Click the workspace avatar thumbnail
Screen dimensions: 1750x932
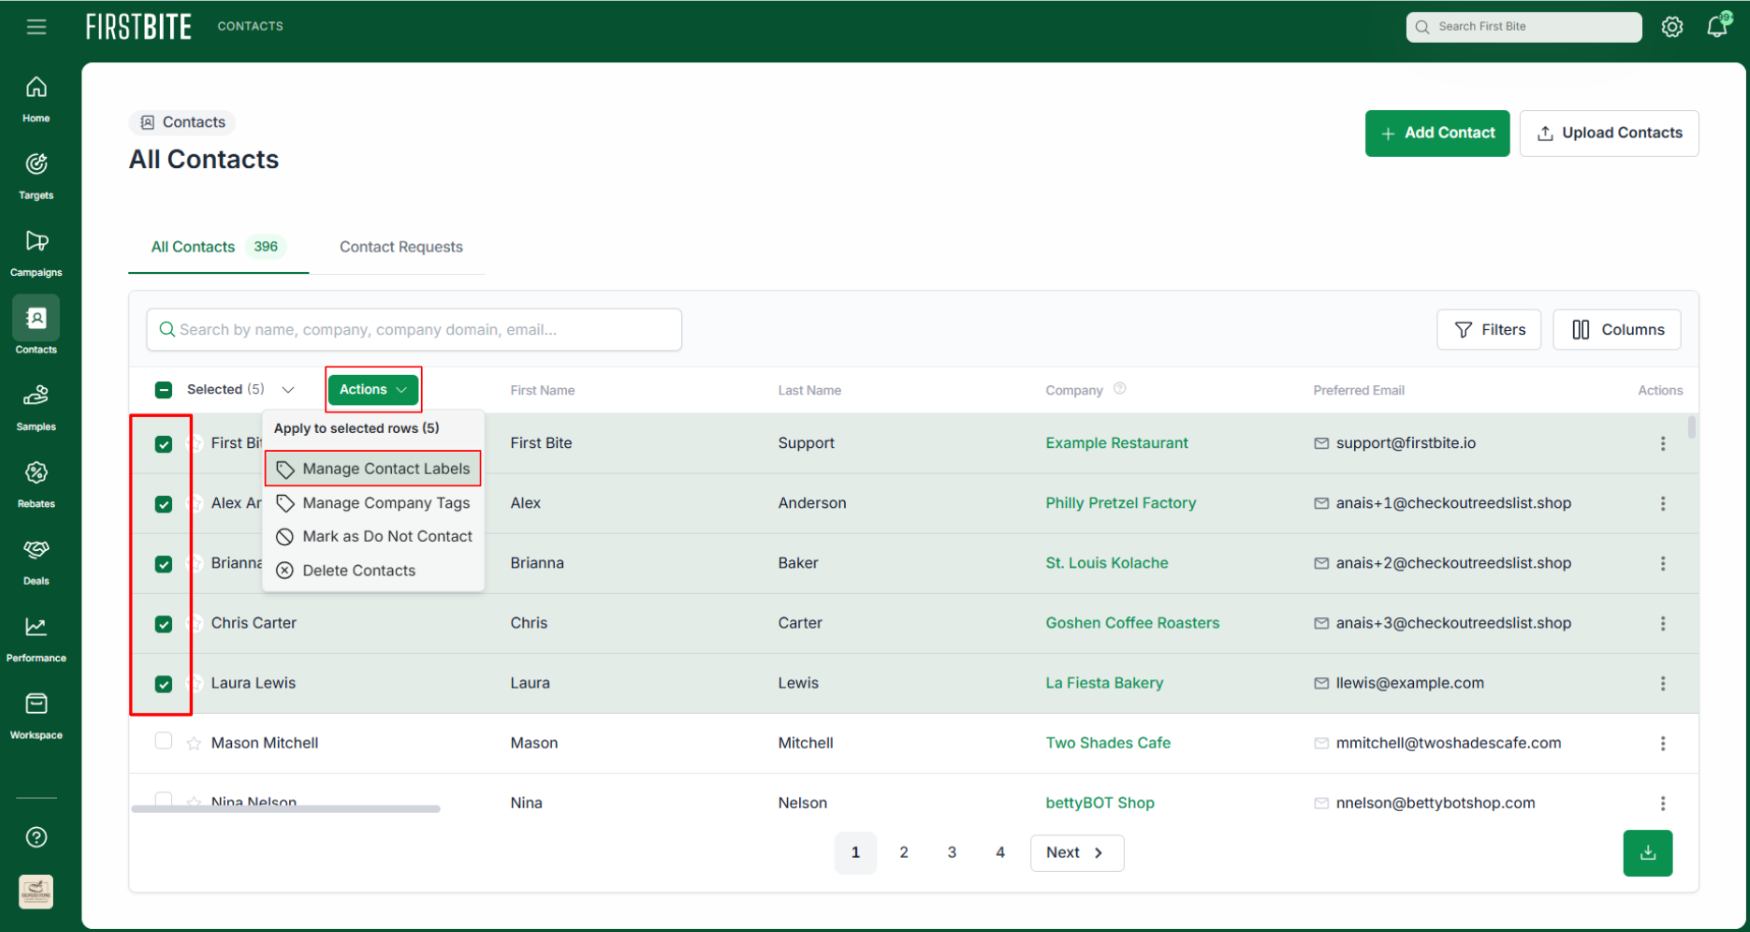[36, 891]
